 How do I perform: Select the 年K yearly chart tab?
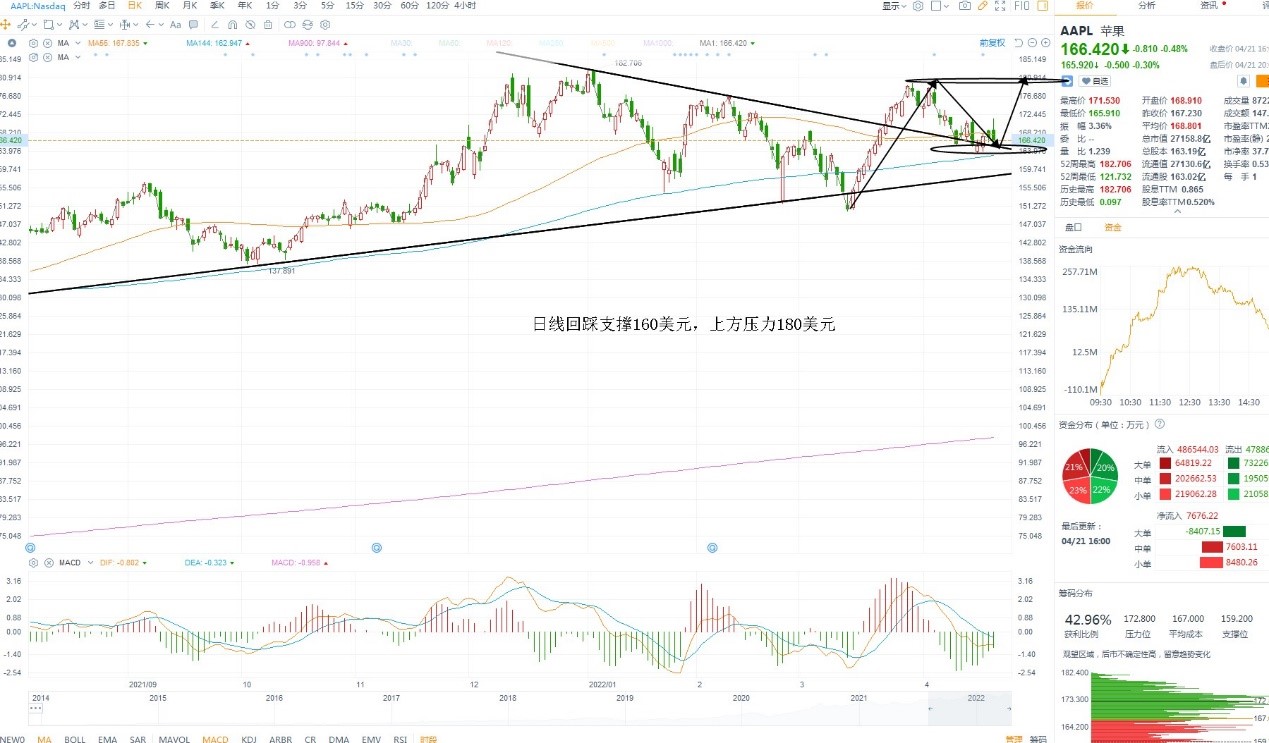[244, 6]
